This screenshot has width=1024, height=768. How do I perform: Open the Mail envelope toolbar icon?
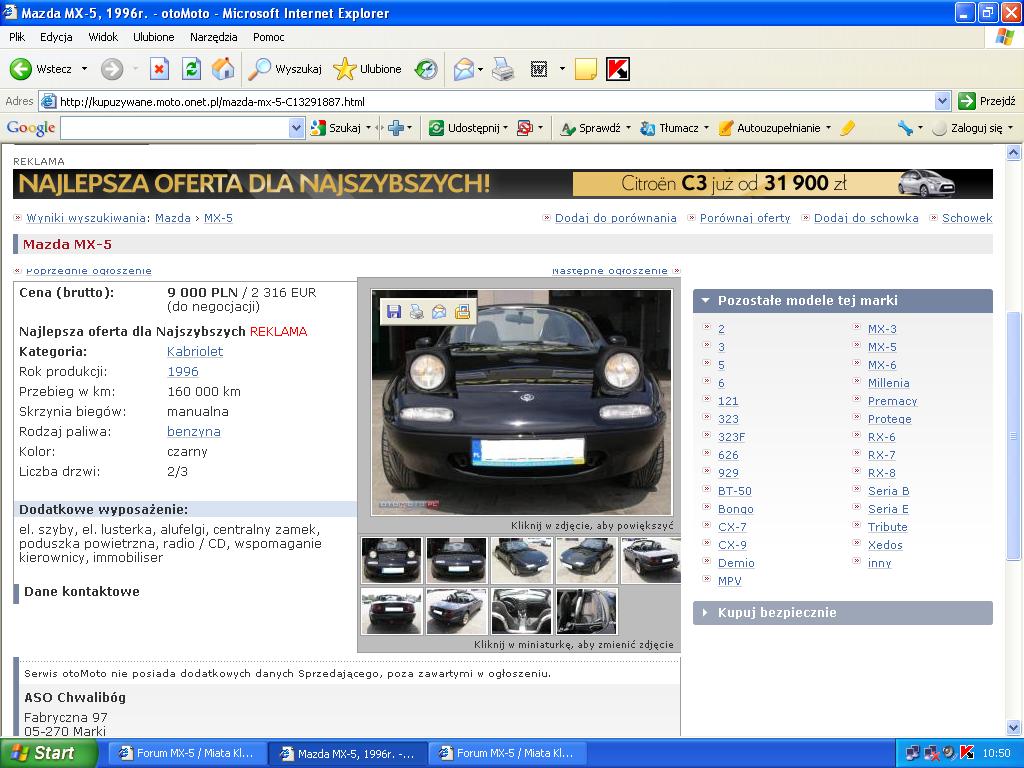[463, 69]
